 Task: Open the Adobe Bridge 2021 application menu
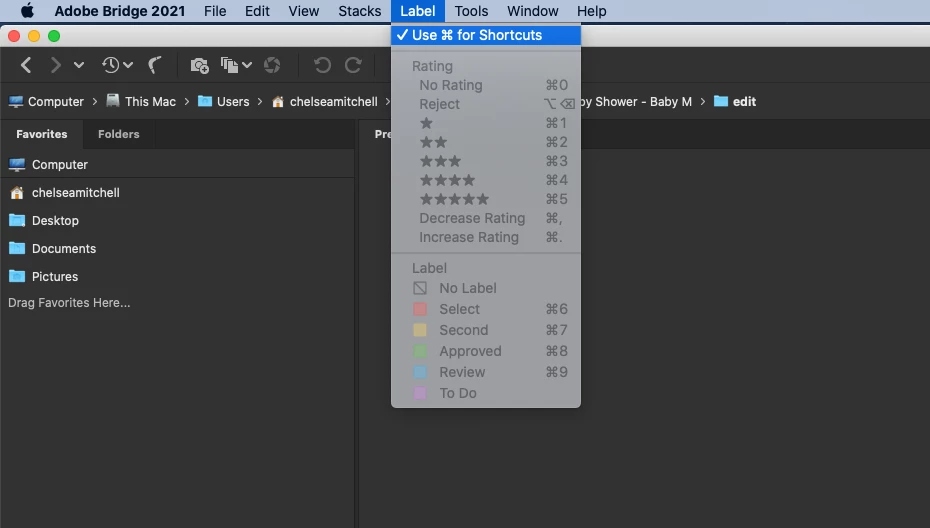[x=120, y=11]
